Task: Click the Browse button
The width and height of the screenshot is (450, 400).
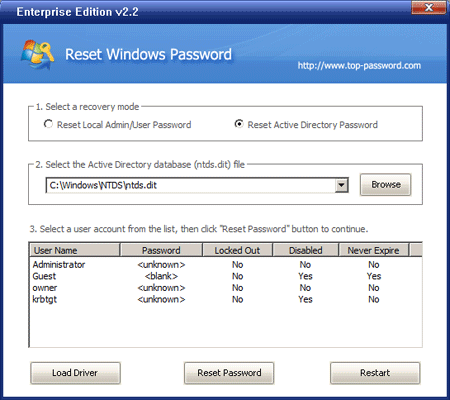Action: [386, 184]
